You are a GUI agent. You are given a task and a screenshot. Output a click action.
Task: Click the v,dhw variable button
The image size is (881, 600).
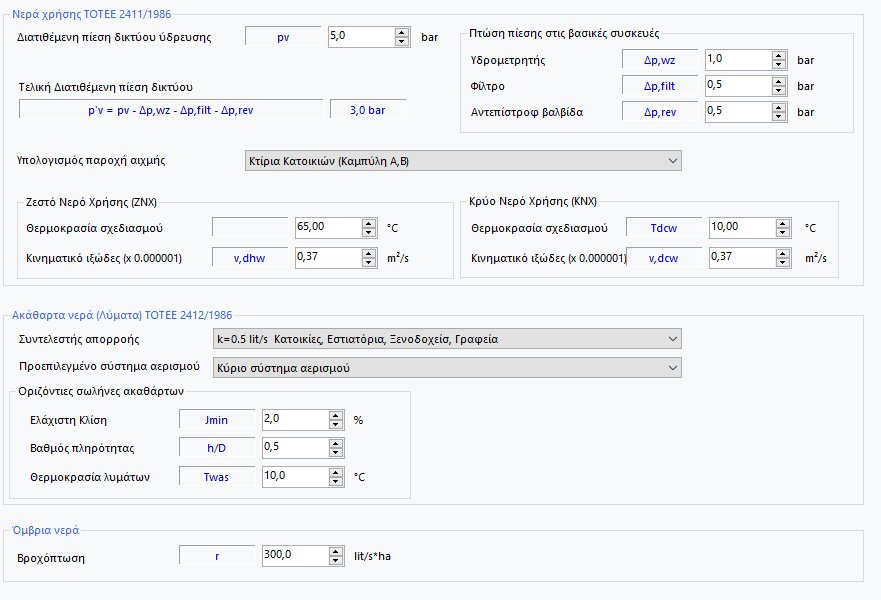pyautogui.click(x=248, y=257)
